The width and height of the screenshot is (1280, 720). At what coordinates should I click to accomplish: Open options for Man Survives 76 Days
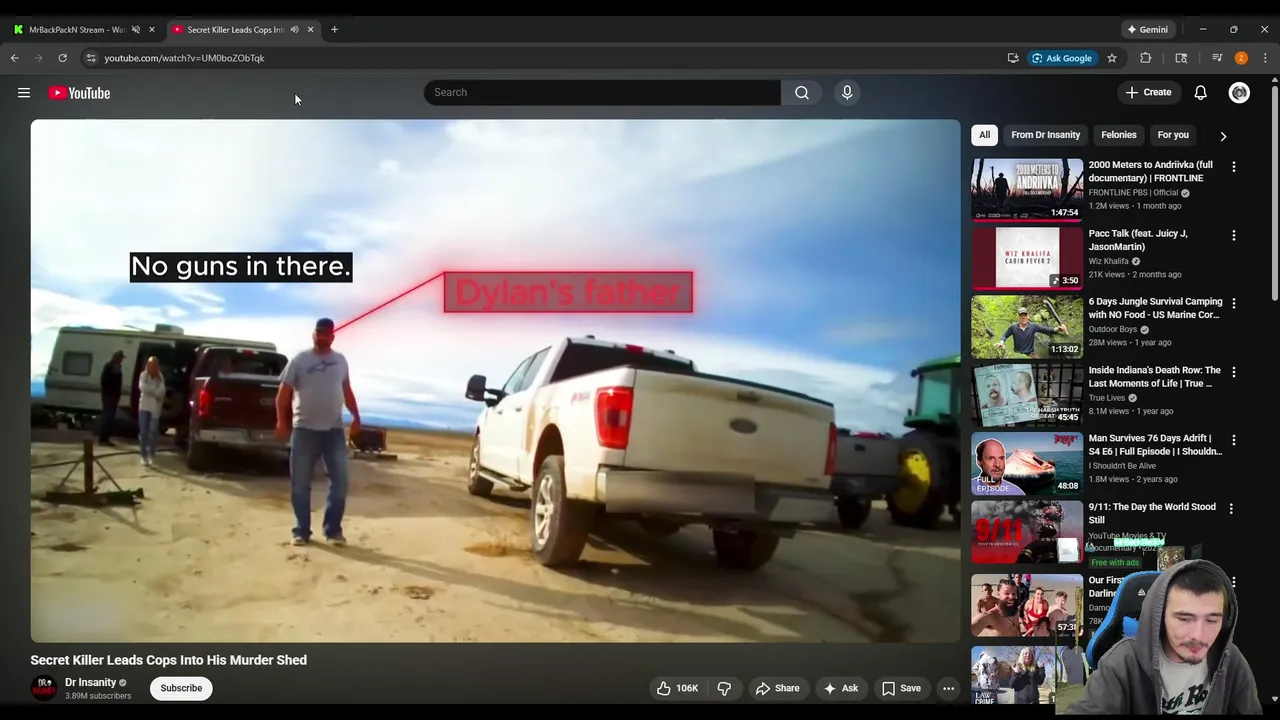click(1233, 440)
